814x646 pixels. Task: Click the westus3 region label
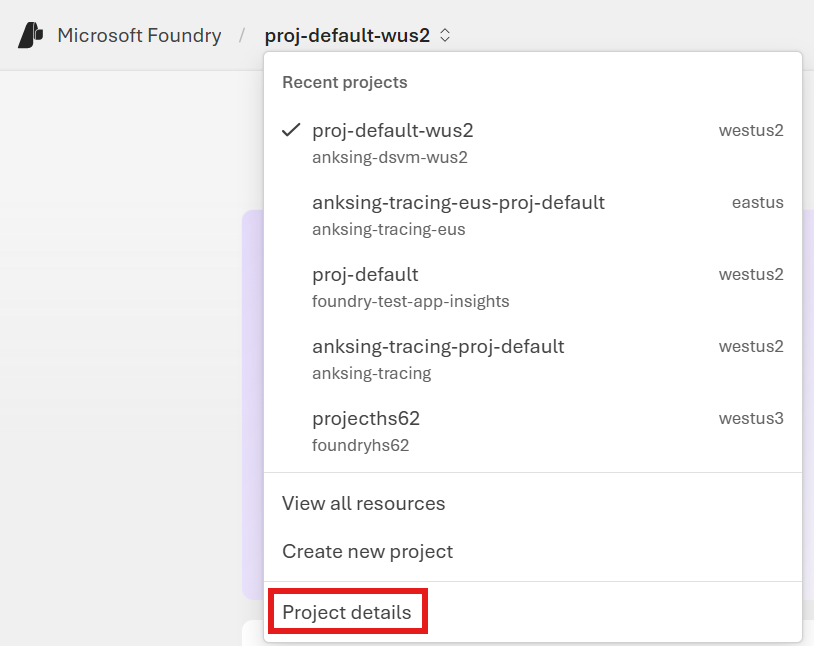tap(751, 418)
